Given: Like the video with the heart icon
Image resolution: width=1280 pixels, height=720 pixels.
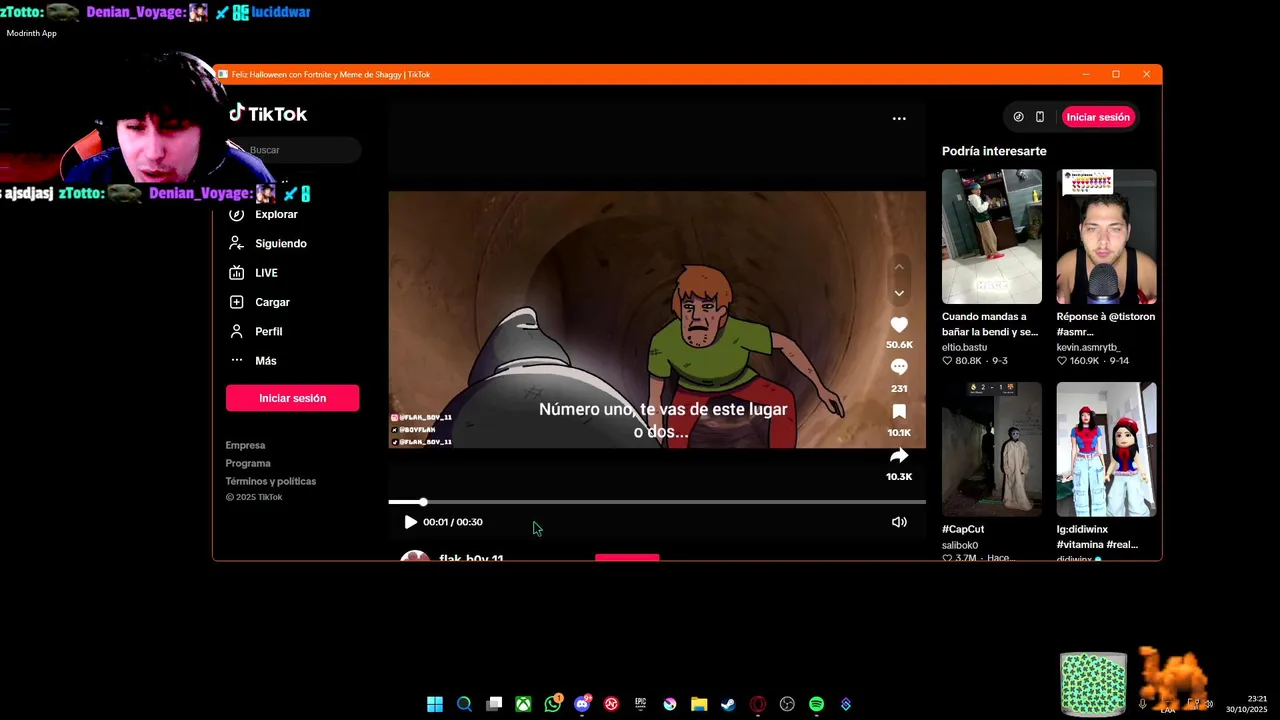Looking at the screenshot, I should coord(899,325).
